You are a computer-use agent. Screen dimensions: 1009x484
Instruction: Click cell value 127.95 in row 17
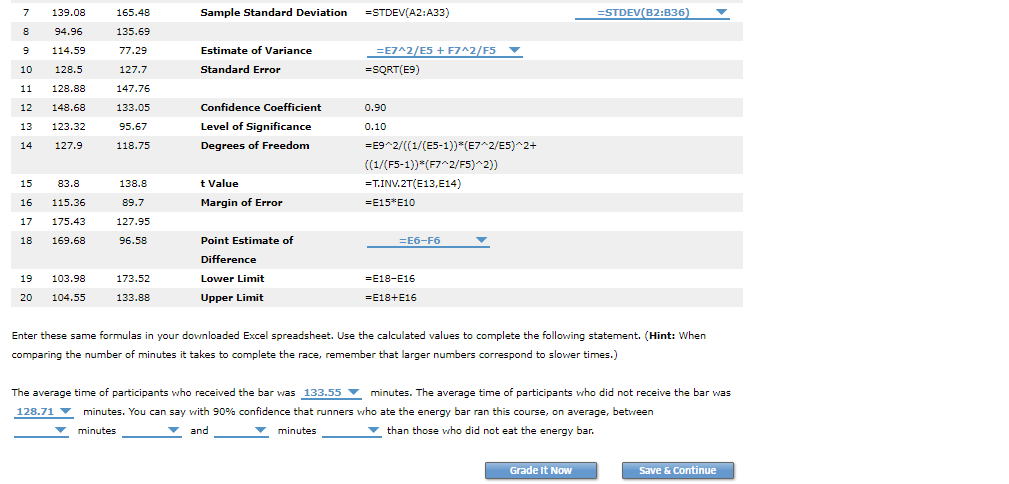click(x=133, y=221)
